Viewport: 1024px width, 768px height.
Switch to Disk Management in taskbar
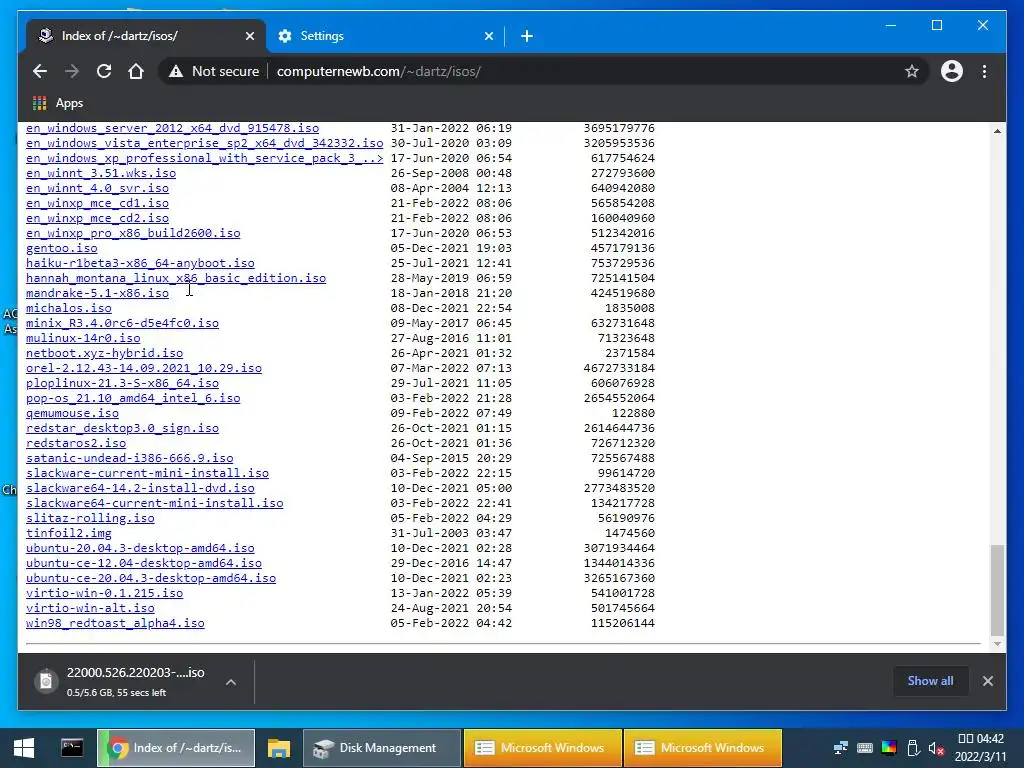coord(381,748)
